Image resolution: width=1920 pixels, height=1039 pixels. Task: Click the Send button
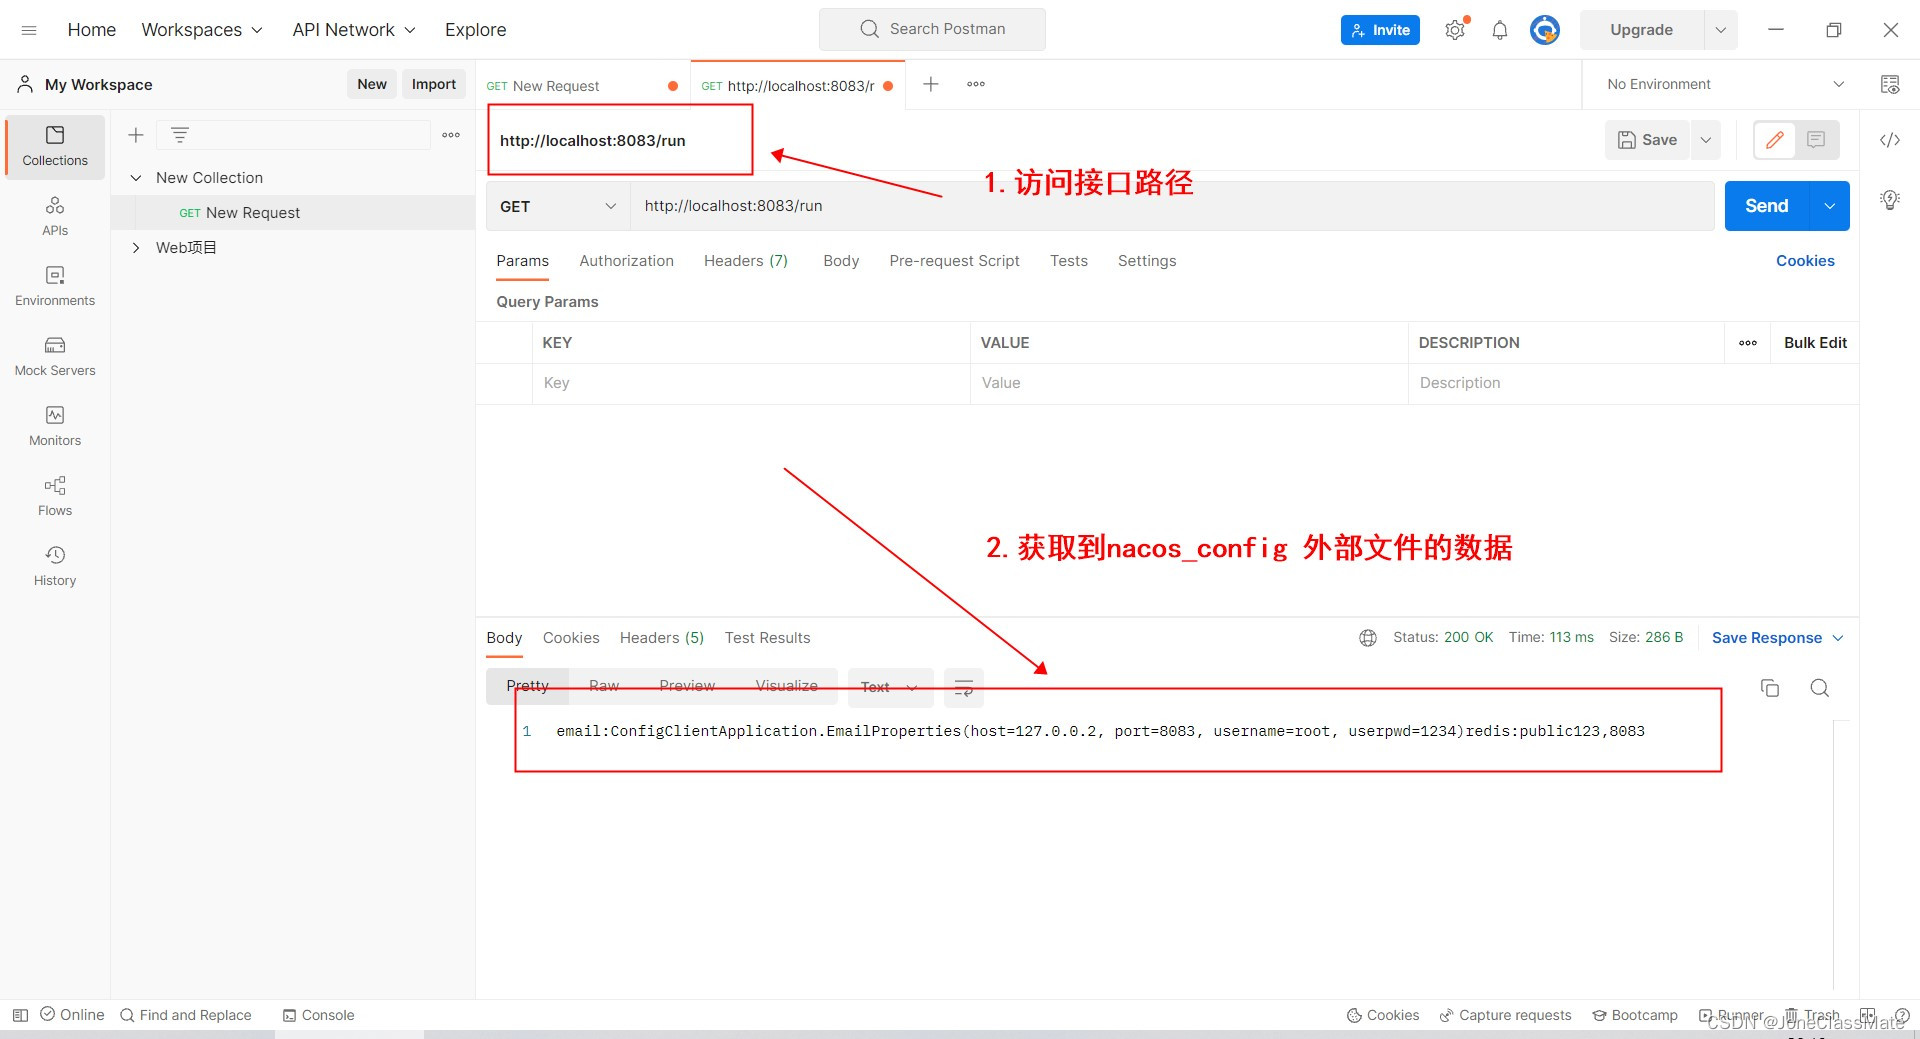1767,206
